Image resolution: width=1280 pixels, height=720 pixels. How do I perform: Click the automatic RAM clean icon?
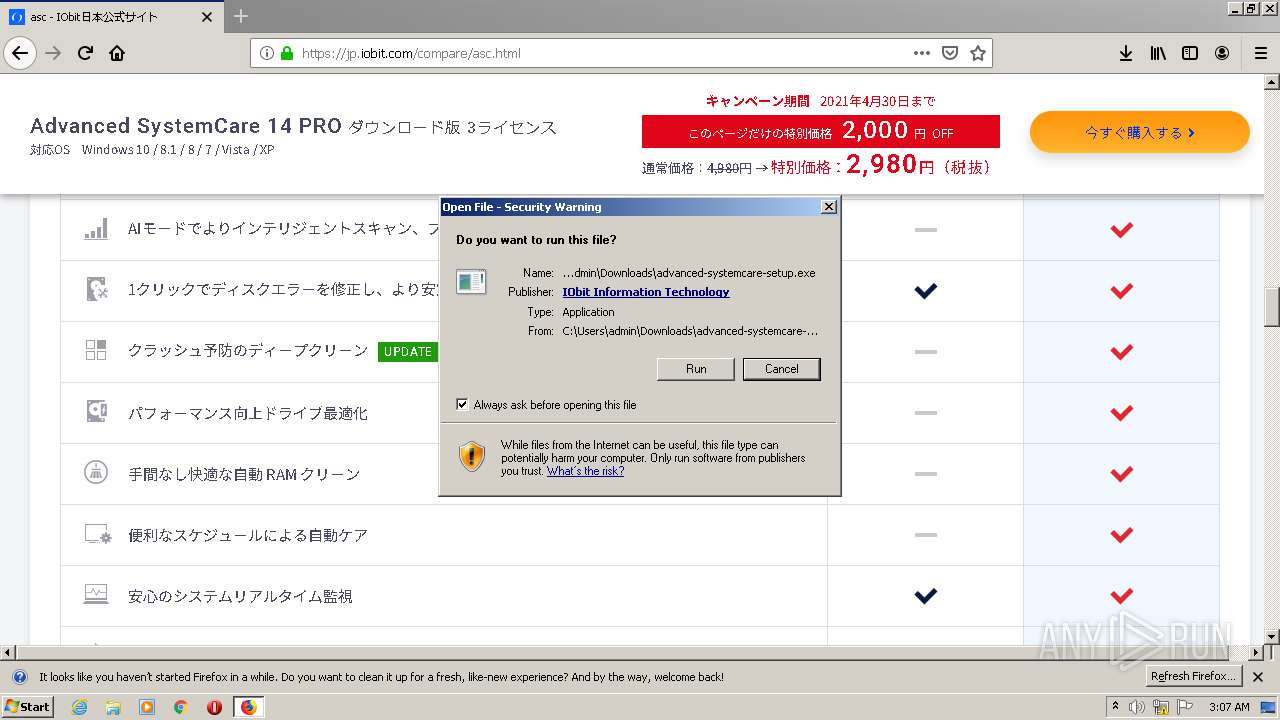pyautogui.click(x=96, y=472)
